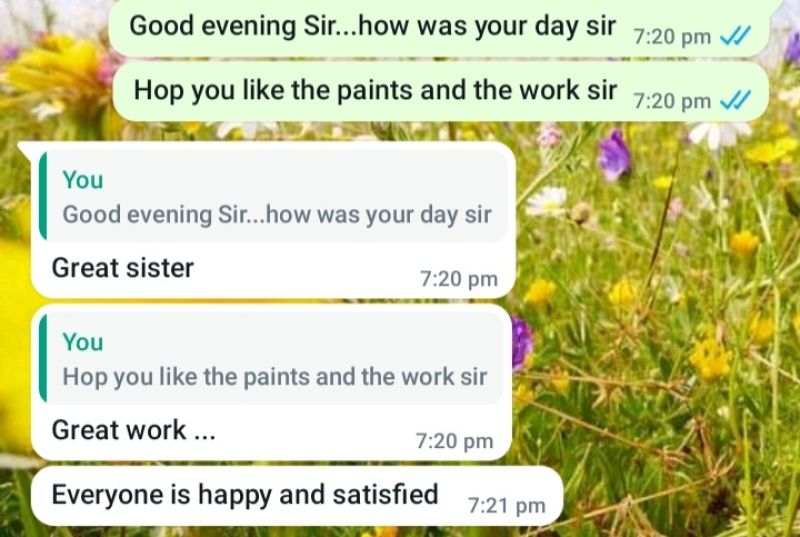Image resolution: width=800 pixels, height=537 pixels.
Task: Tap 'Everyone is happy and satisfied' message
Action: [x=297, y=496]
